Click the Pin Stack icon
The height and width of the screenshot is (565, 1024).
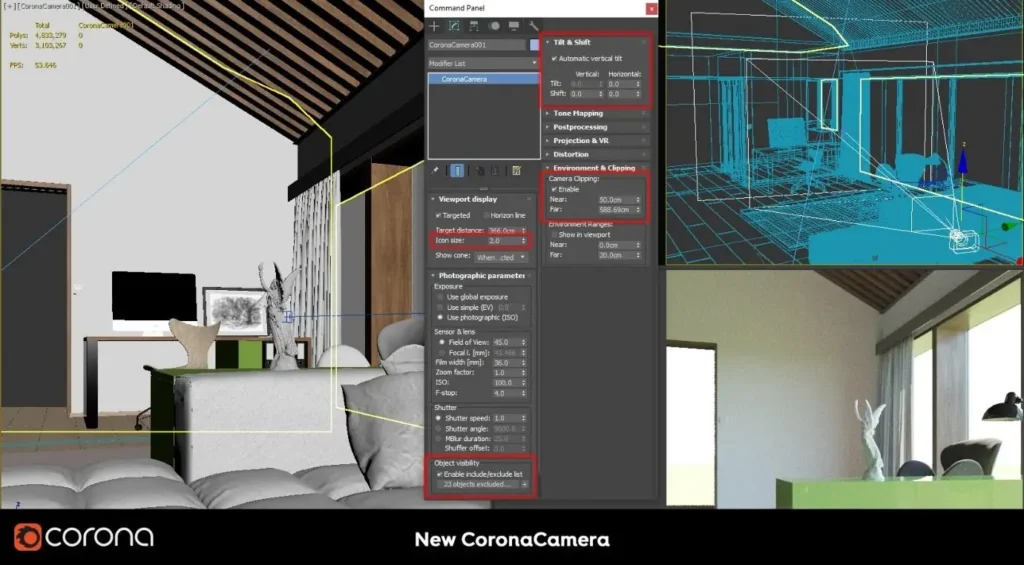(436, 170)
